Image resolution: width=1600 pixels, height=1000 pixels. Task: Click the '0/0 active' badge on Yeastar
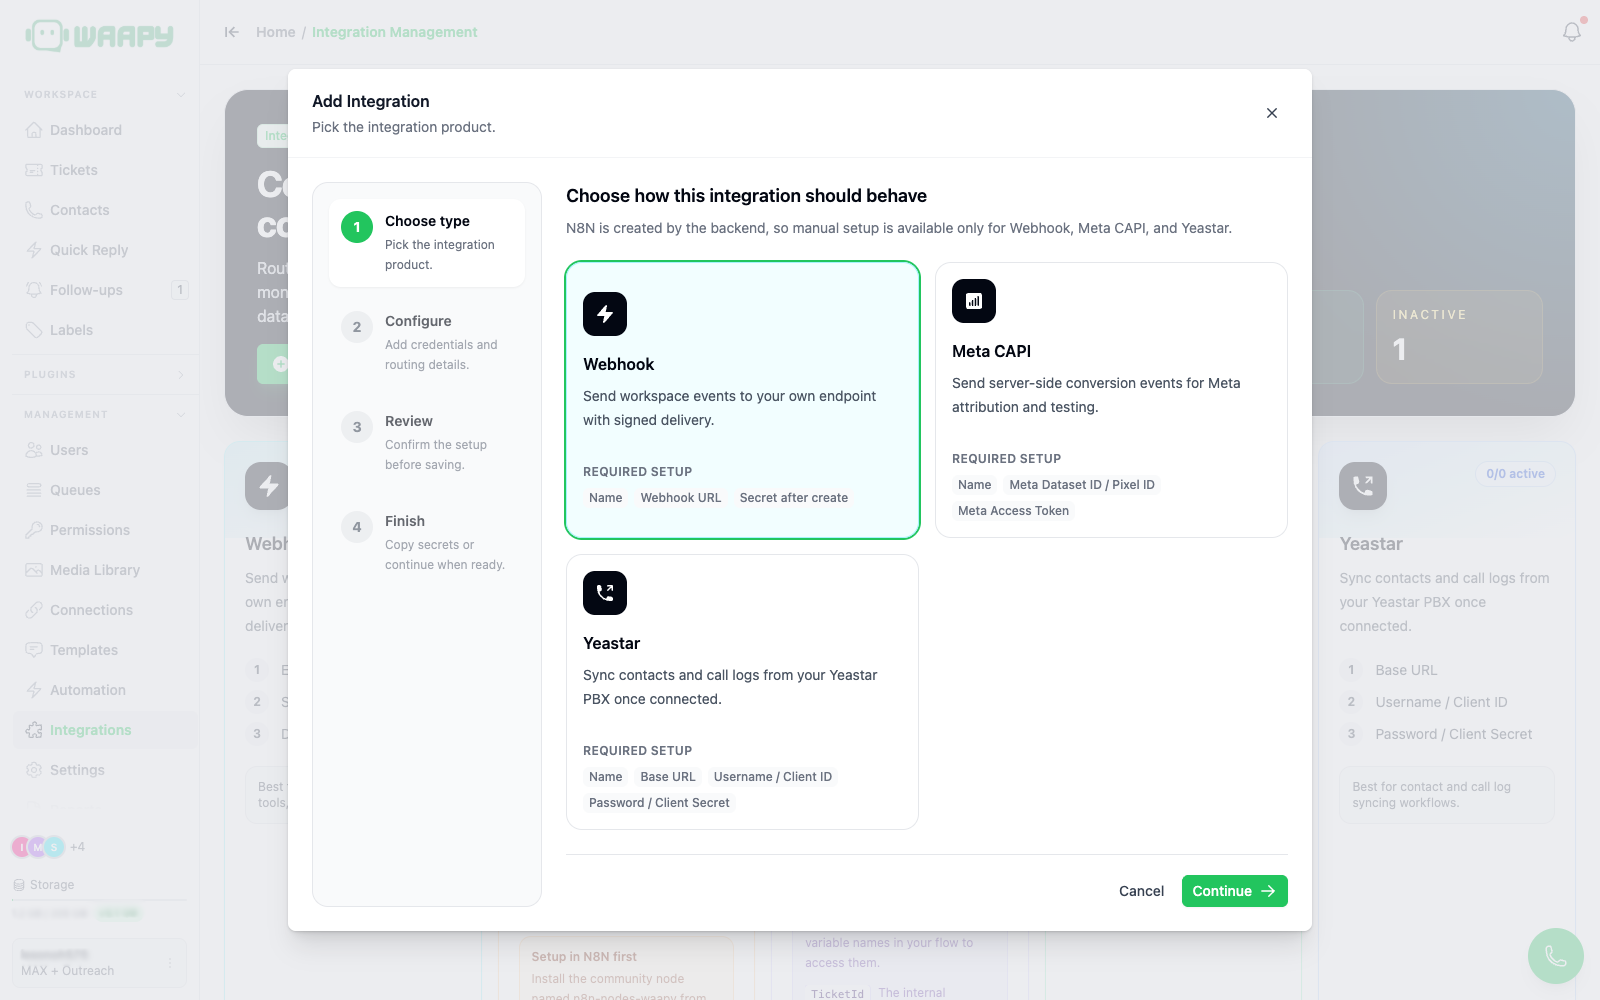point(1515,474)
